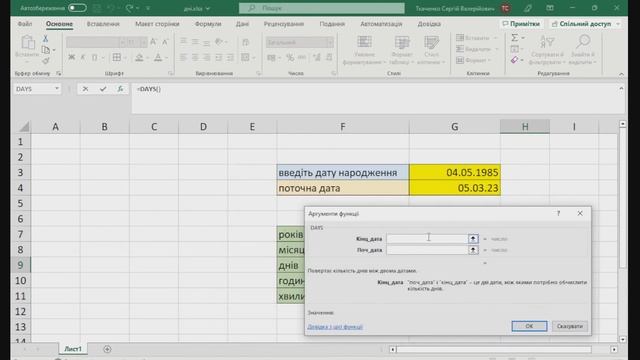Select cell with date 04.05.1985
This screenshot has height=360, width=640.
pos(455,172)
